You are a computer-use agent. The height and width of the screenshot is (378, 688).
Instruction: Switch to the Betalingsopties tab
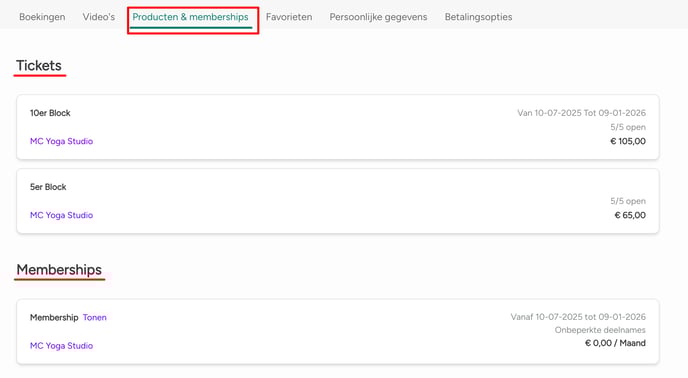tap(478, 17)
